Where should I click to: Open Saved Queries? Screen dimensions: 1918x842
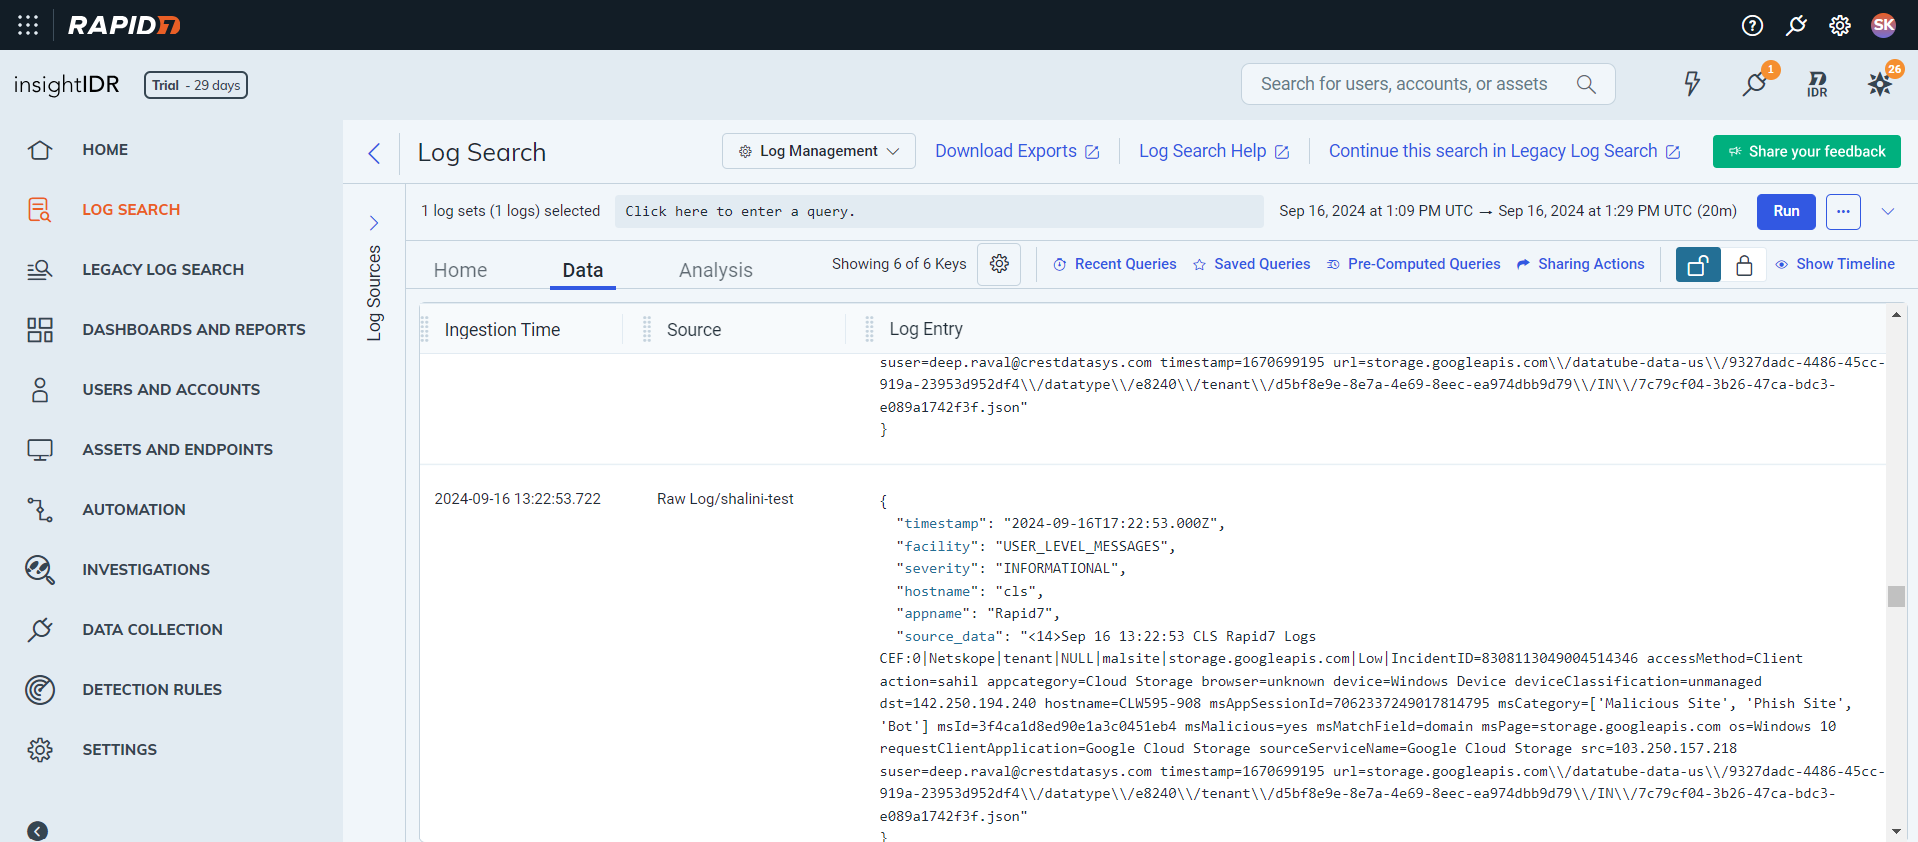1251,264
